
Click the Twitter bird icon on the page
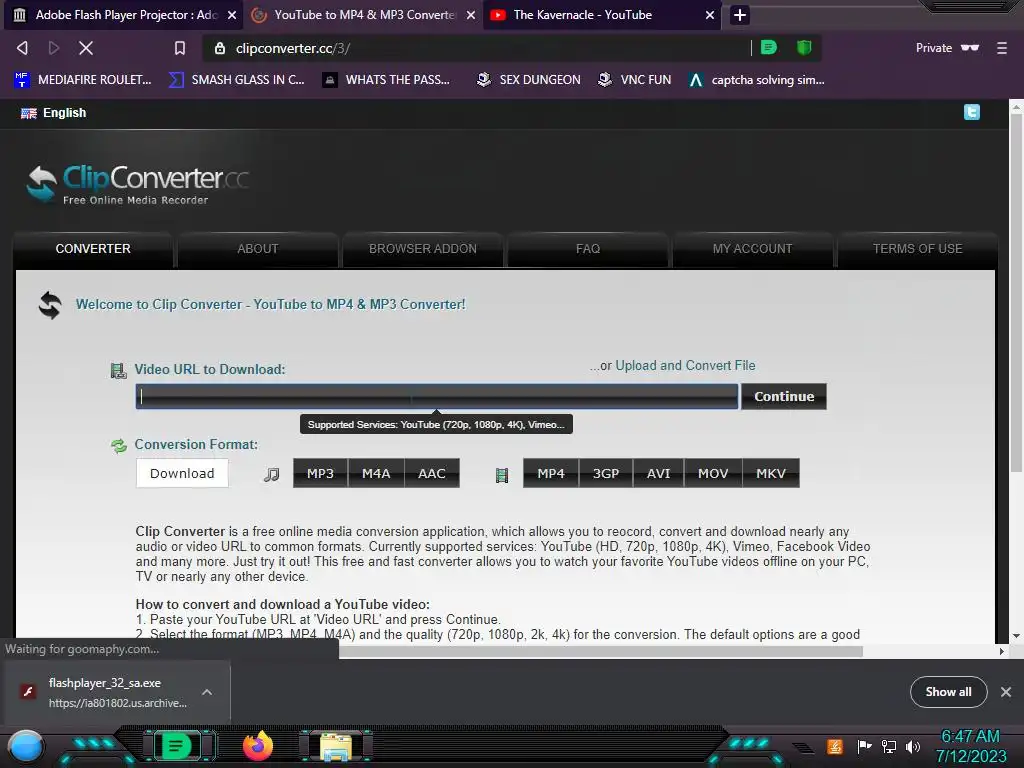pos(971,112)
